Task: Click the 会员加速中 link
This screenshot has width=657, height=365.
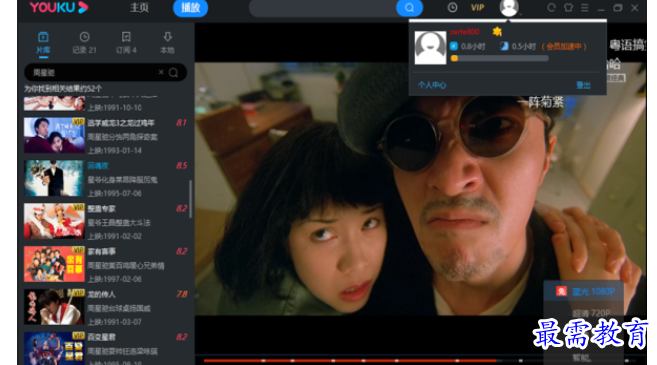Action: tap(564, 47)
